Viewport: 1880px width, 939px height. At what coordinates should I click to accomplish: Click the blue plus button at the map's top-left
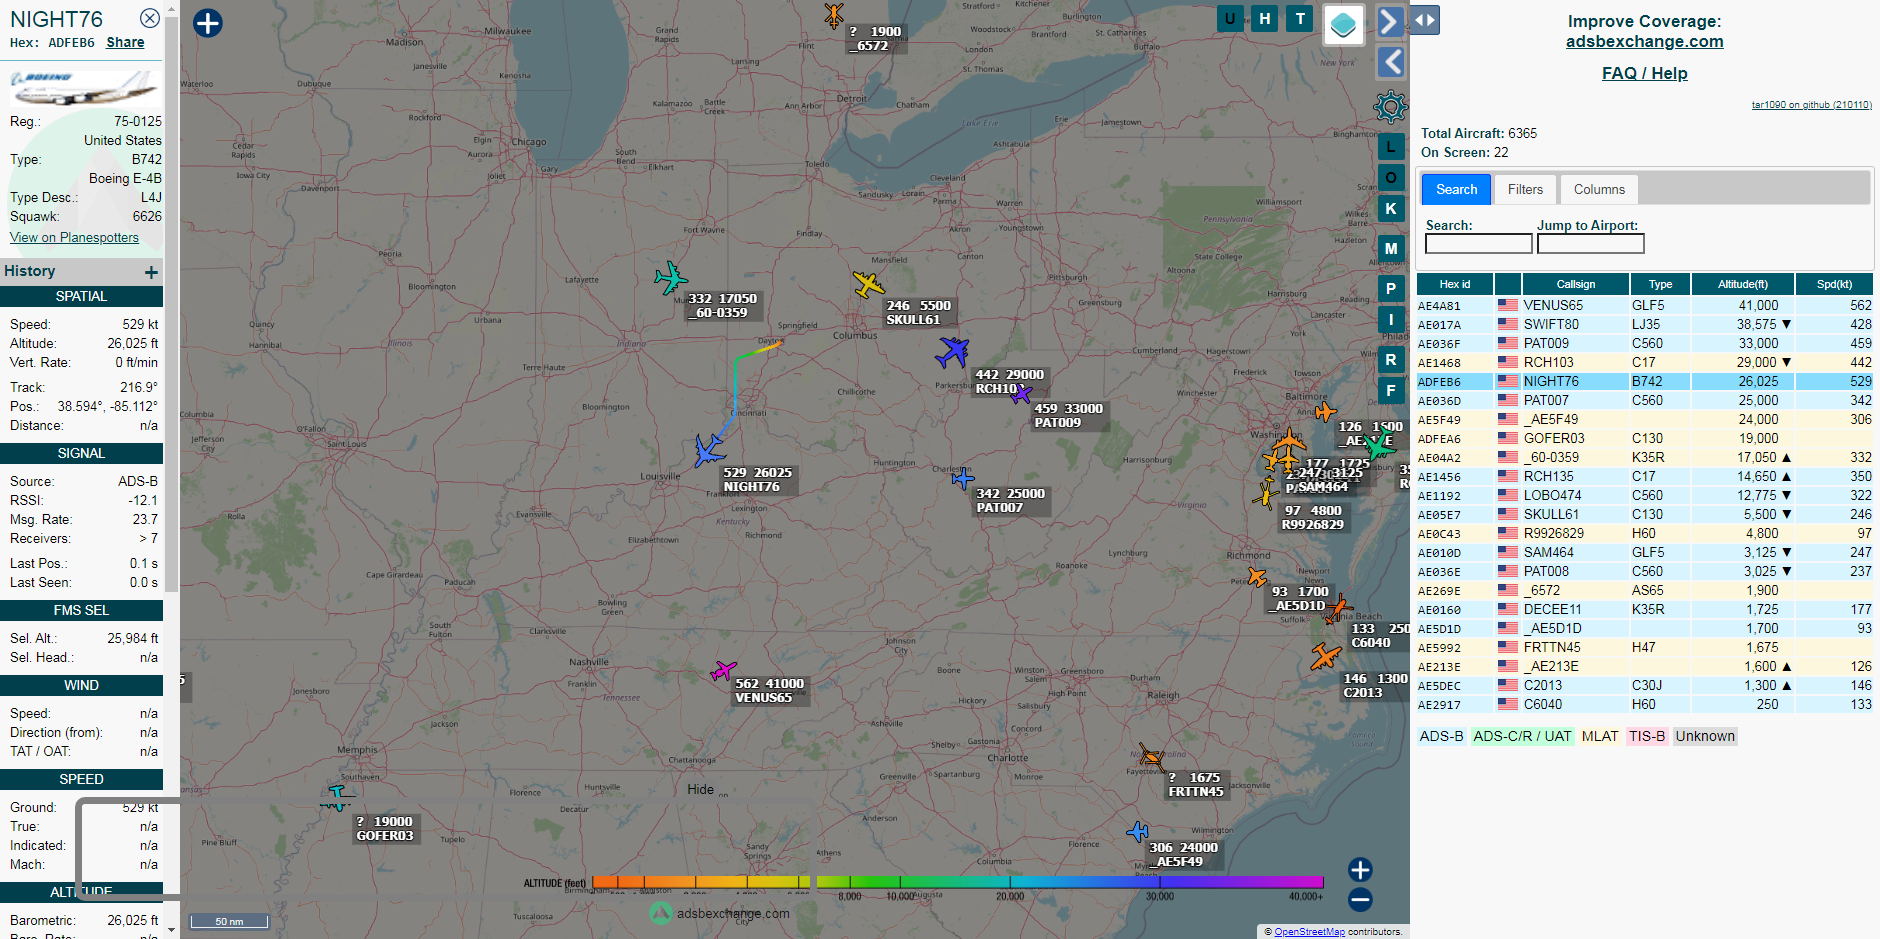(208, 23)
